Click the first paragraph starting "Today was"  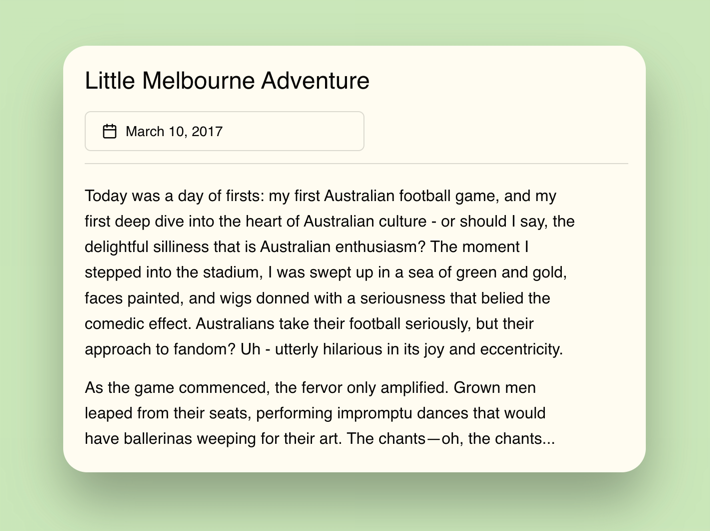click(330, 272)
